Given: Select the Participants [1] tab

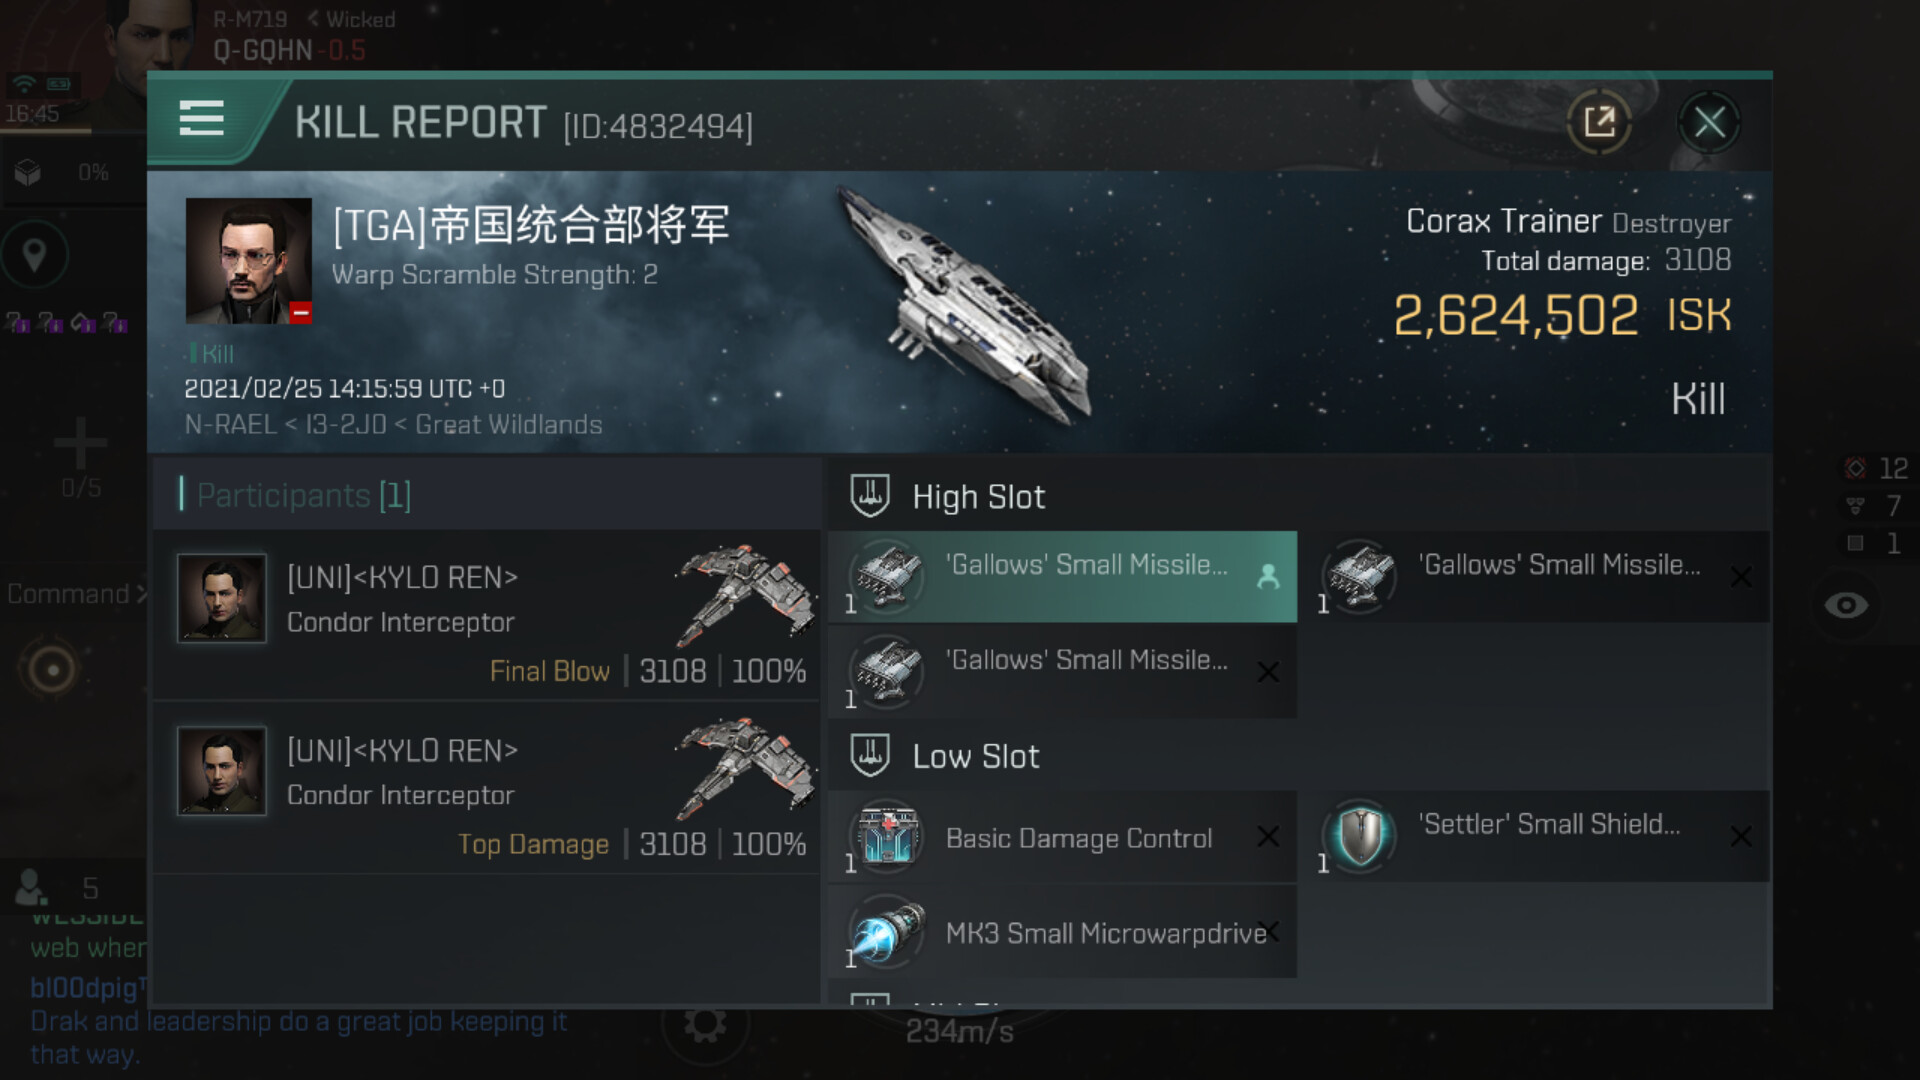Looking at the screenshot, I should (304, 495).
